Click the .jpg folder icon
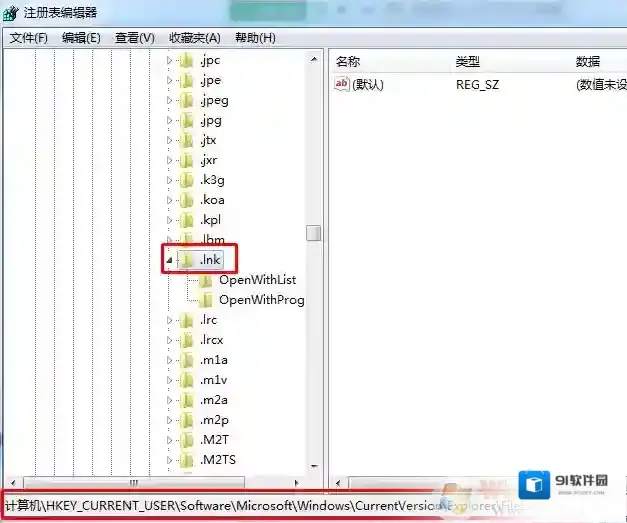This screenshot has height=523, width=627. point(187,120)
